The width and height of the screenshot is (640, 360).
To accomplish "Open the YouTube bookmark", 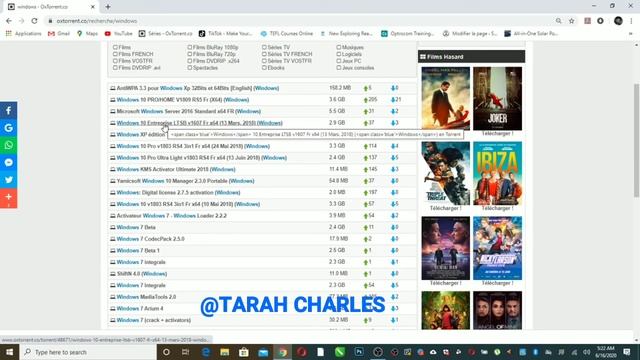I will [x=118, y=33].
